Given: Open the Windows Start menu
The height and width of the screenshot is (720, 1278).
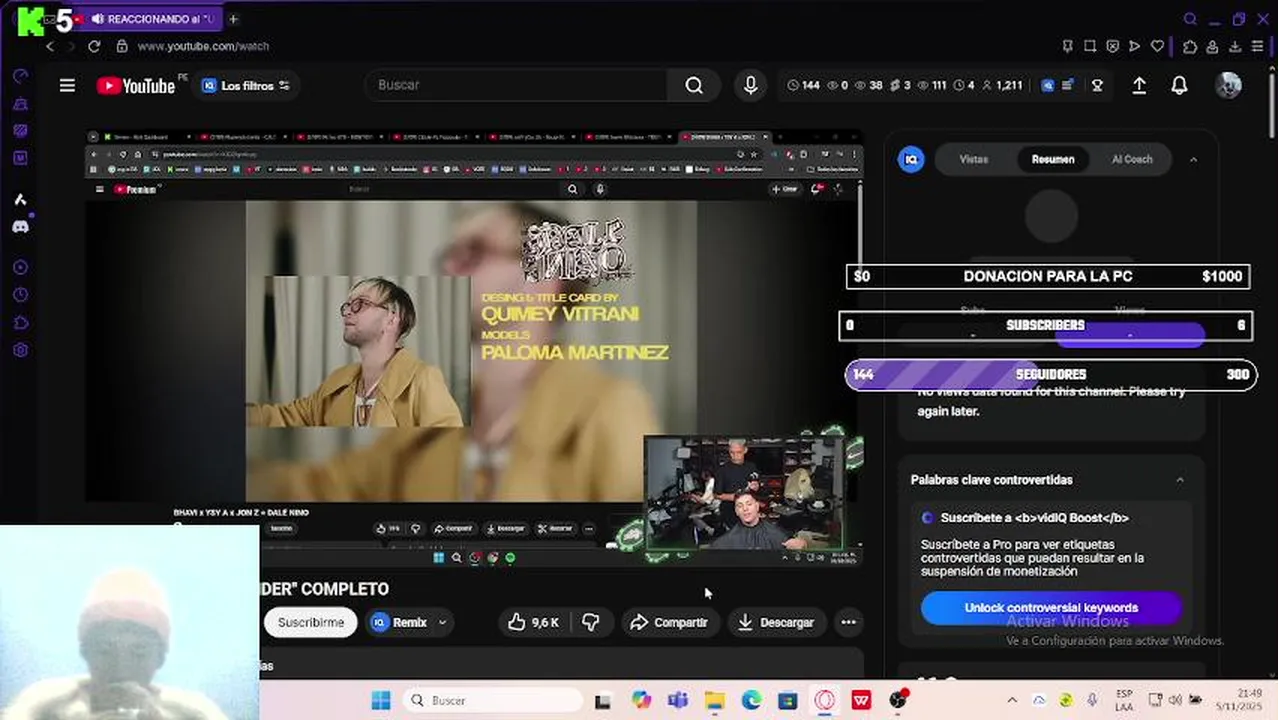Looking at the screenshot, I should point(381,700).
